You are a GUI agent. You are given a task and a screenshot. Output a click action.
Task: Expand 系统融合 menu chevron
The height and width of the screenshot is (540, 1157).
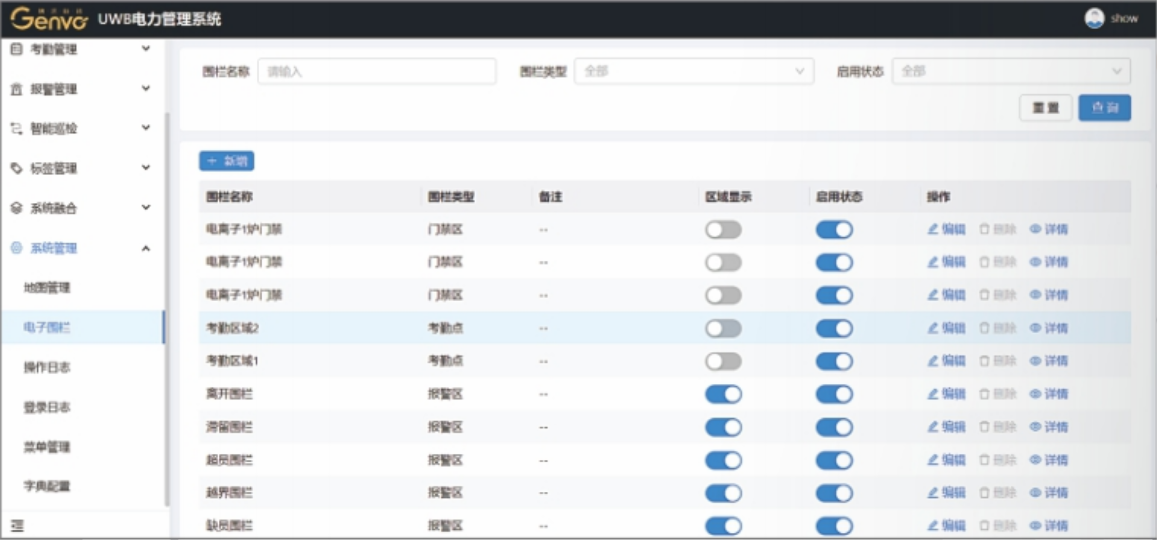[x=145, y=207]
